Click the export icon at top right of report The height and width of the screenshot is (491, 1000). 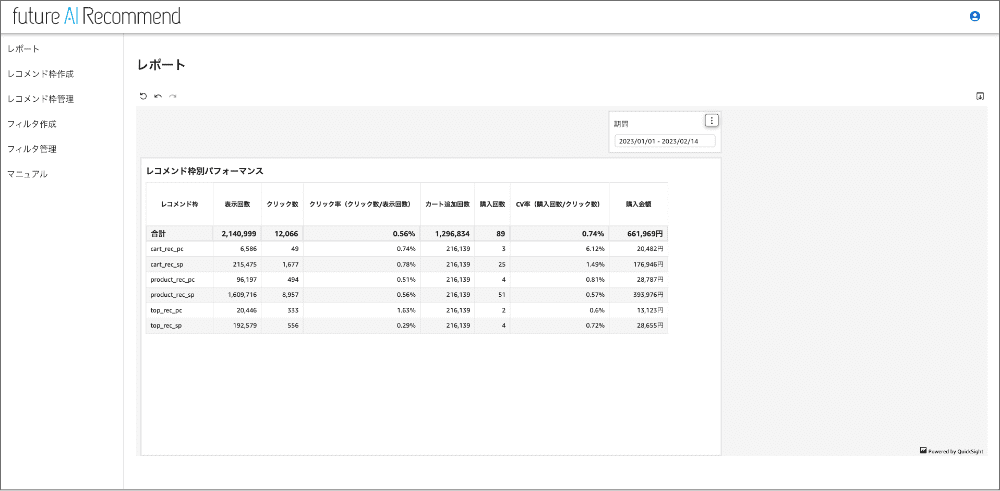click(980, 96)
